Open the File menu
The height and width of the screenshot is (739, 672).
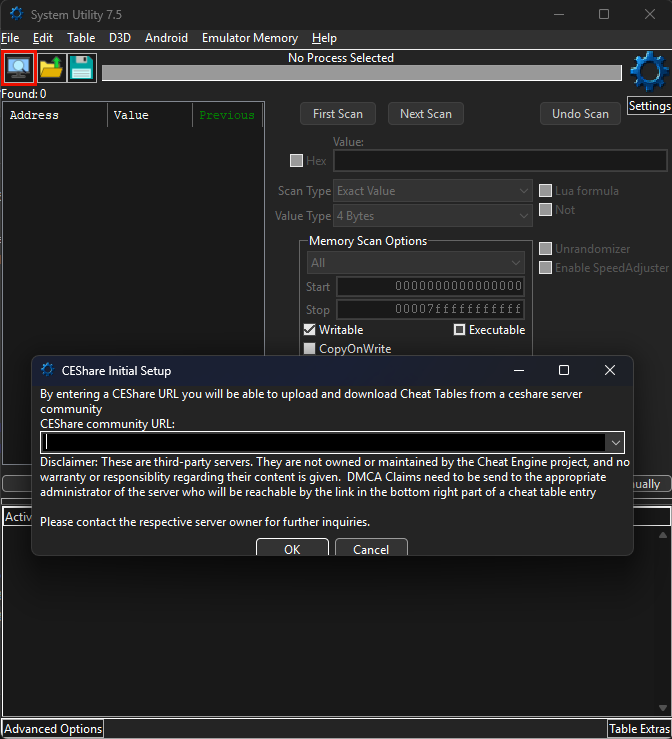tap(10, 38)
